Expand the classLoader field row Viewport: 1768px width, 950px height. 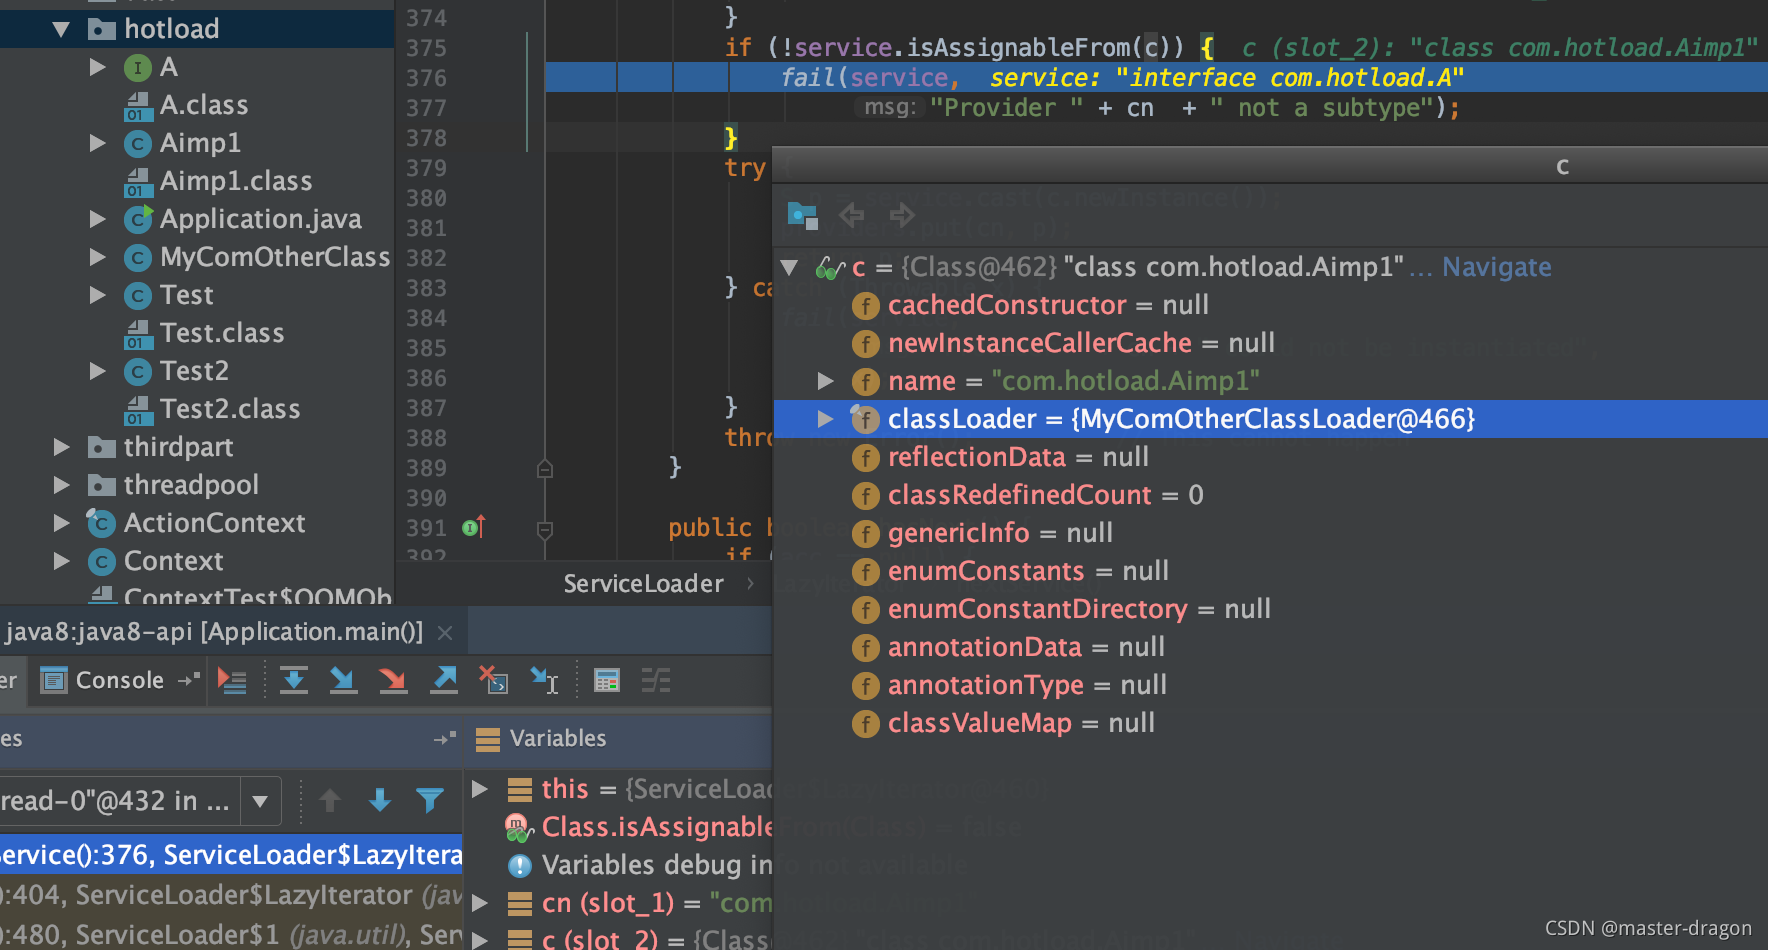[x=825, y=419]
